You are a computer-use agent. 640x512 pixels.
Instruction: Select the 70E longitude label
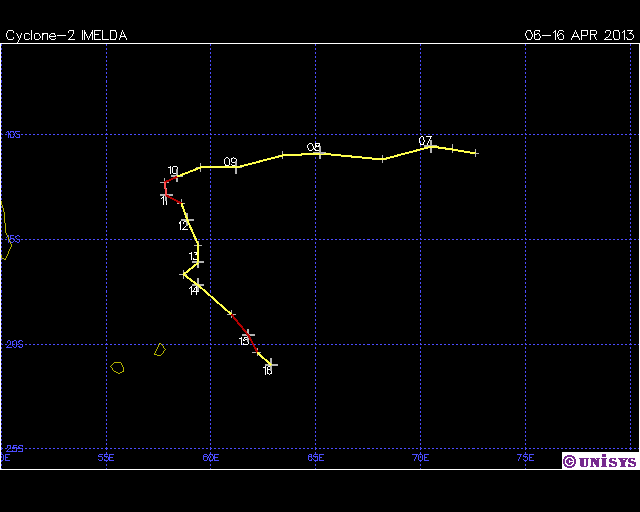420,458
